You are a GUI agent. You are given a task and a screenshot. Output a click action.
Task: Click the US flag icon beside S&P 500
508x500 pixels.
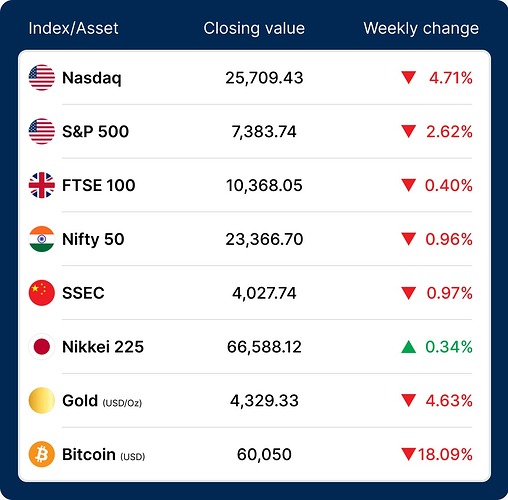[42, 131]
